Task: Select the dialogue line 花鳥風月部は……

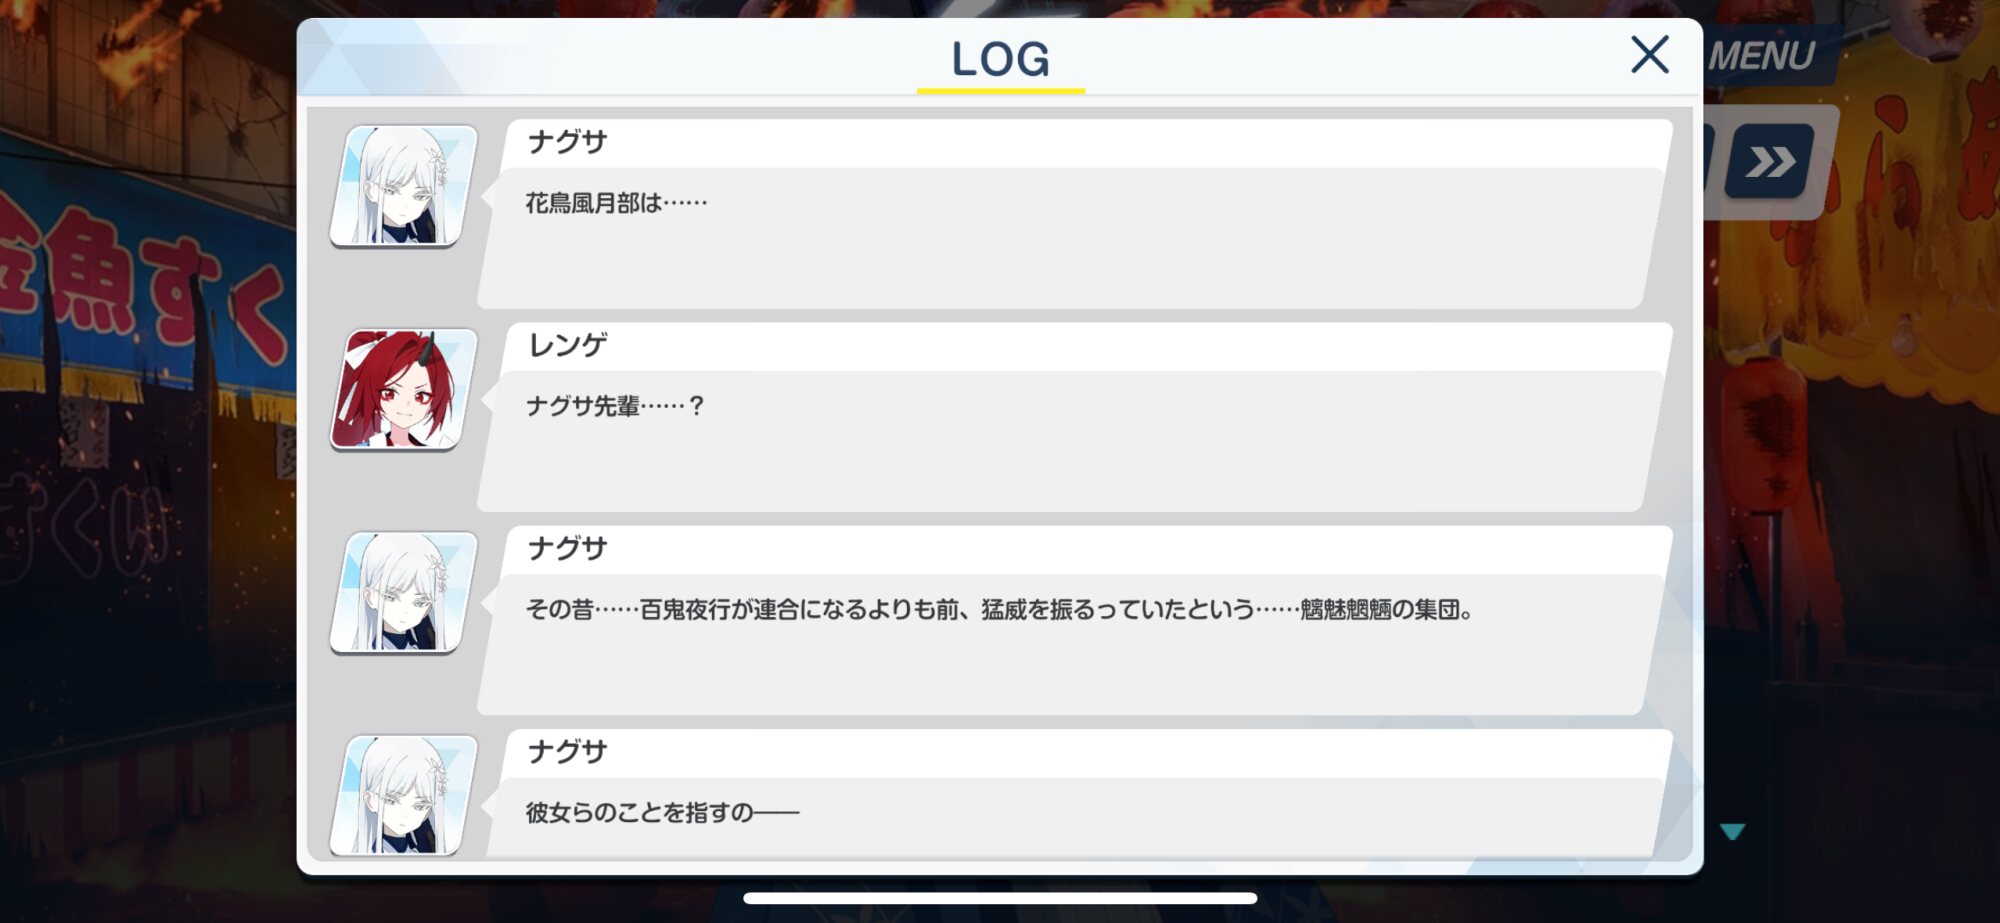Action: pos(616,203)
